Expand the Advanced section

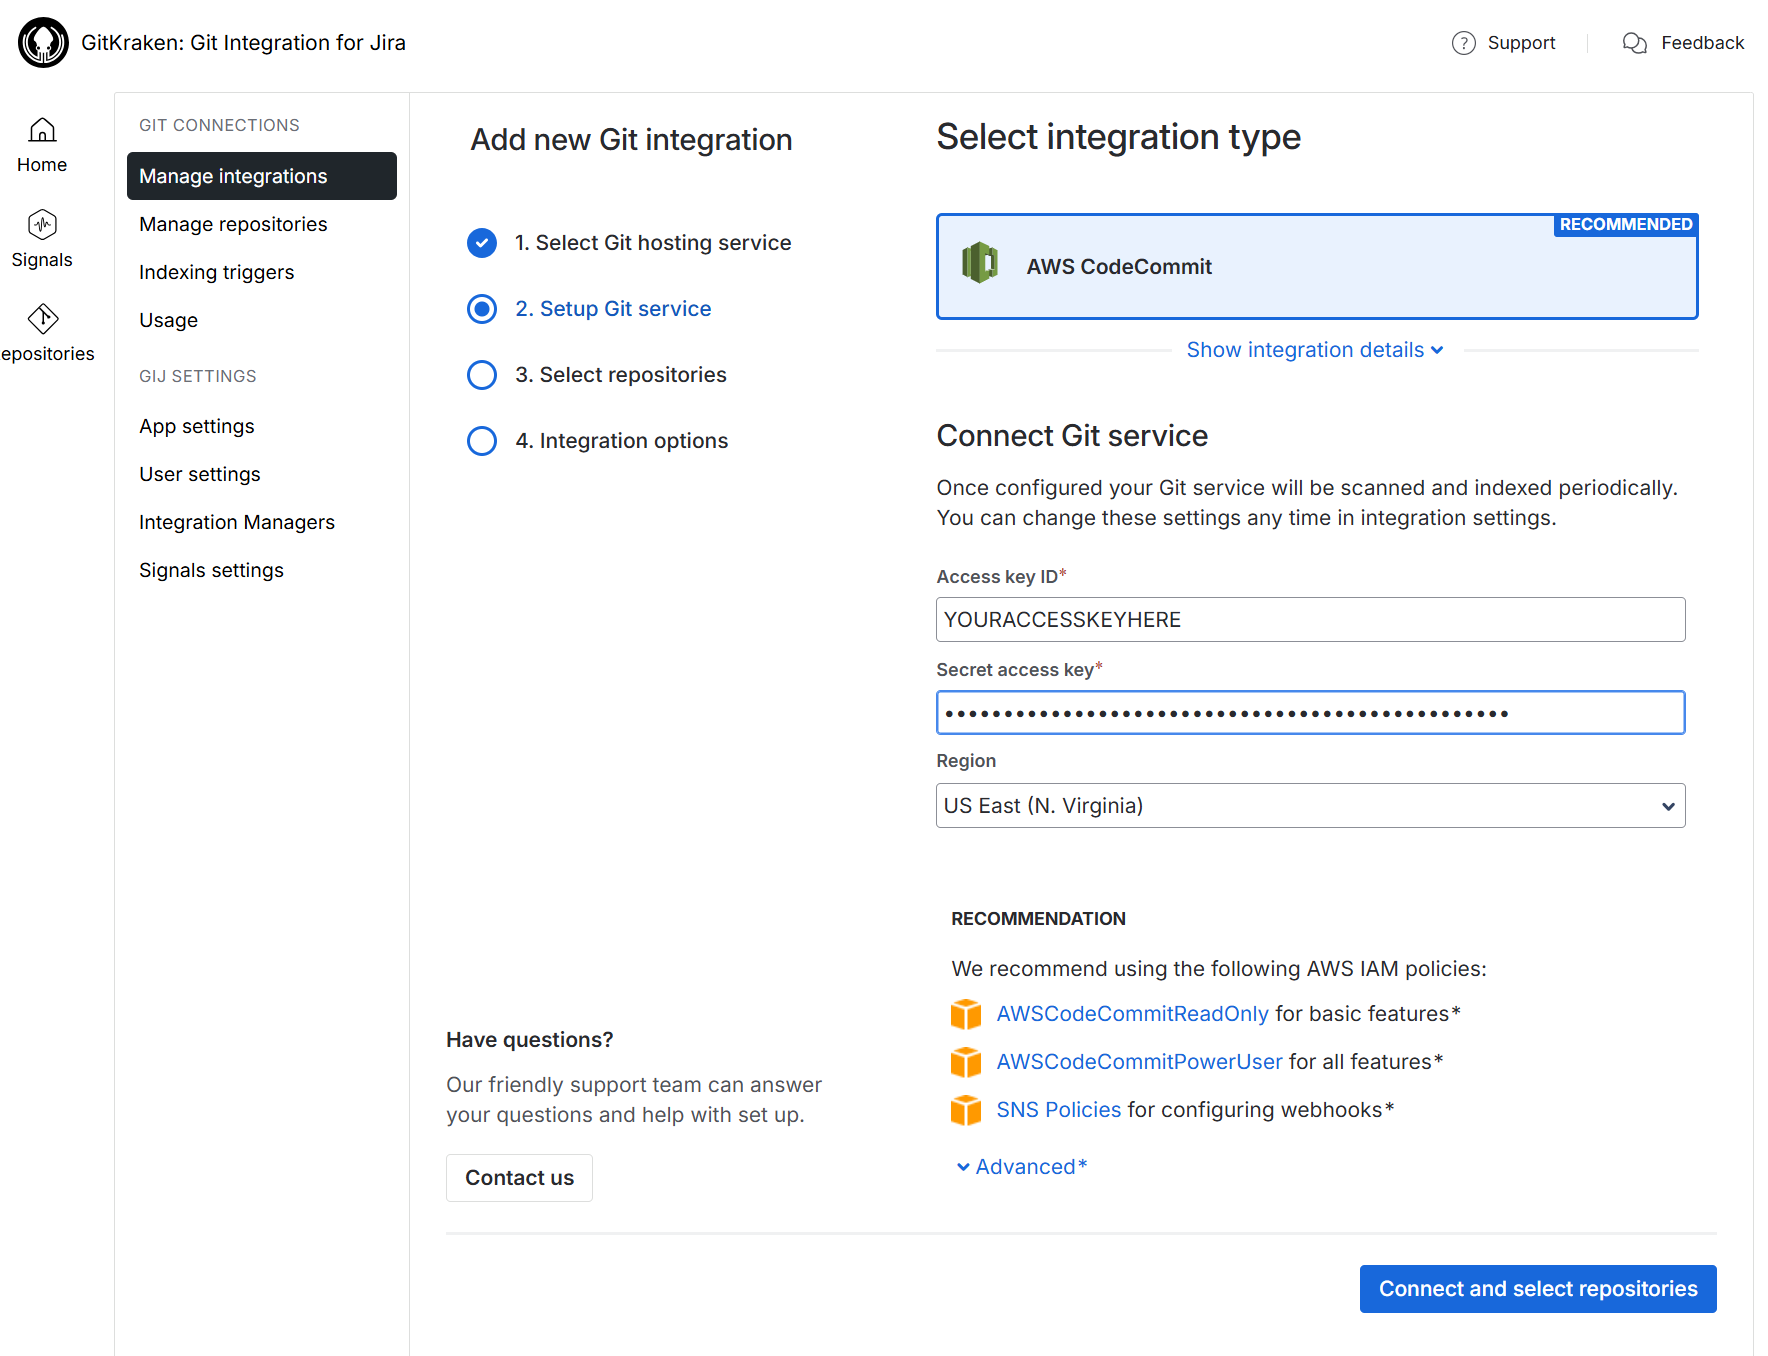[x=1022, y=1167]
